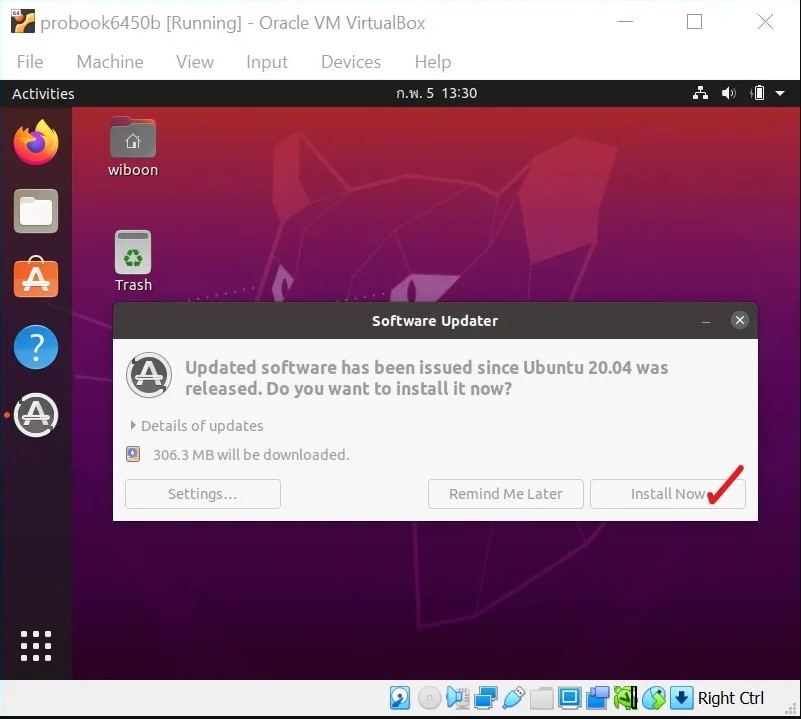Screen dimensions: 801x719
Task: Click the USB devices icon in VirtualBox status bar
Action: tap(513, 697)
